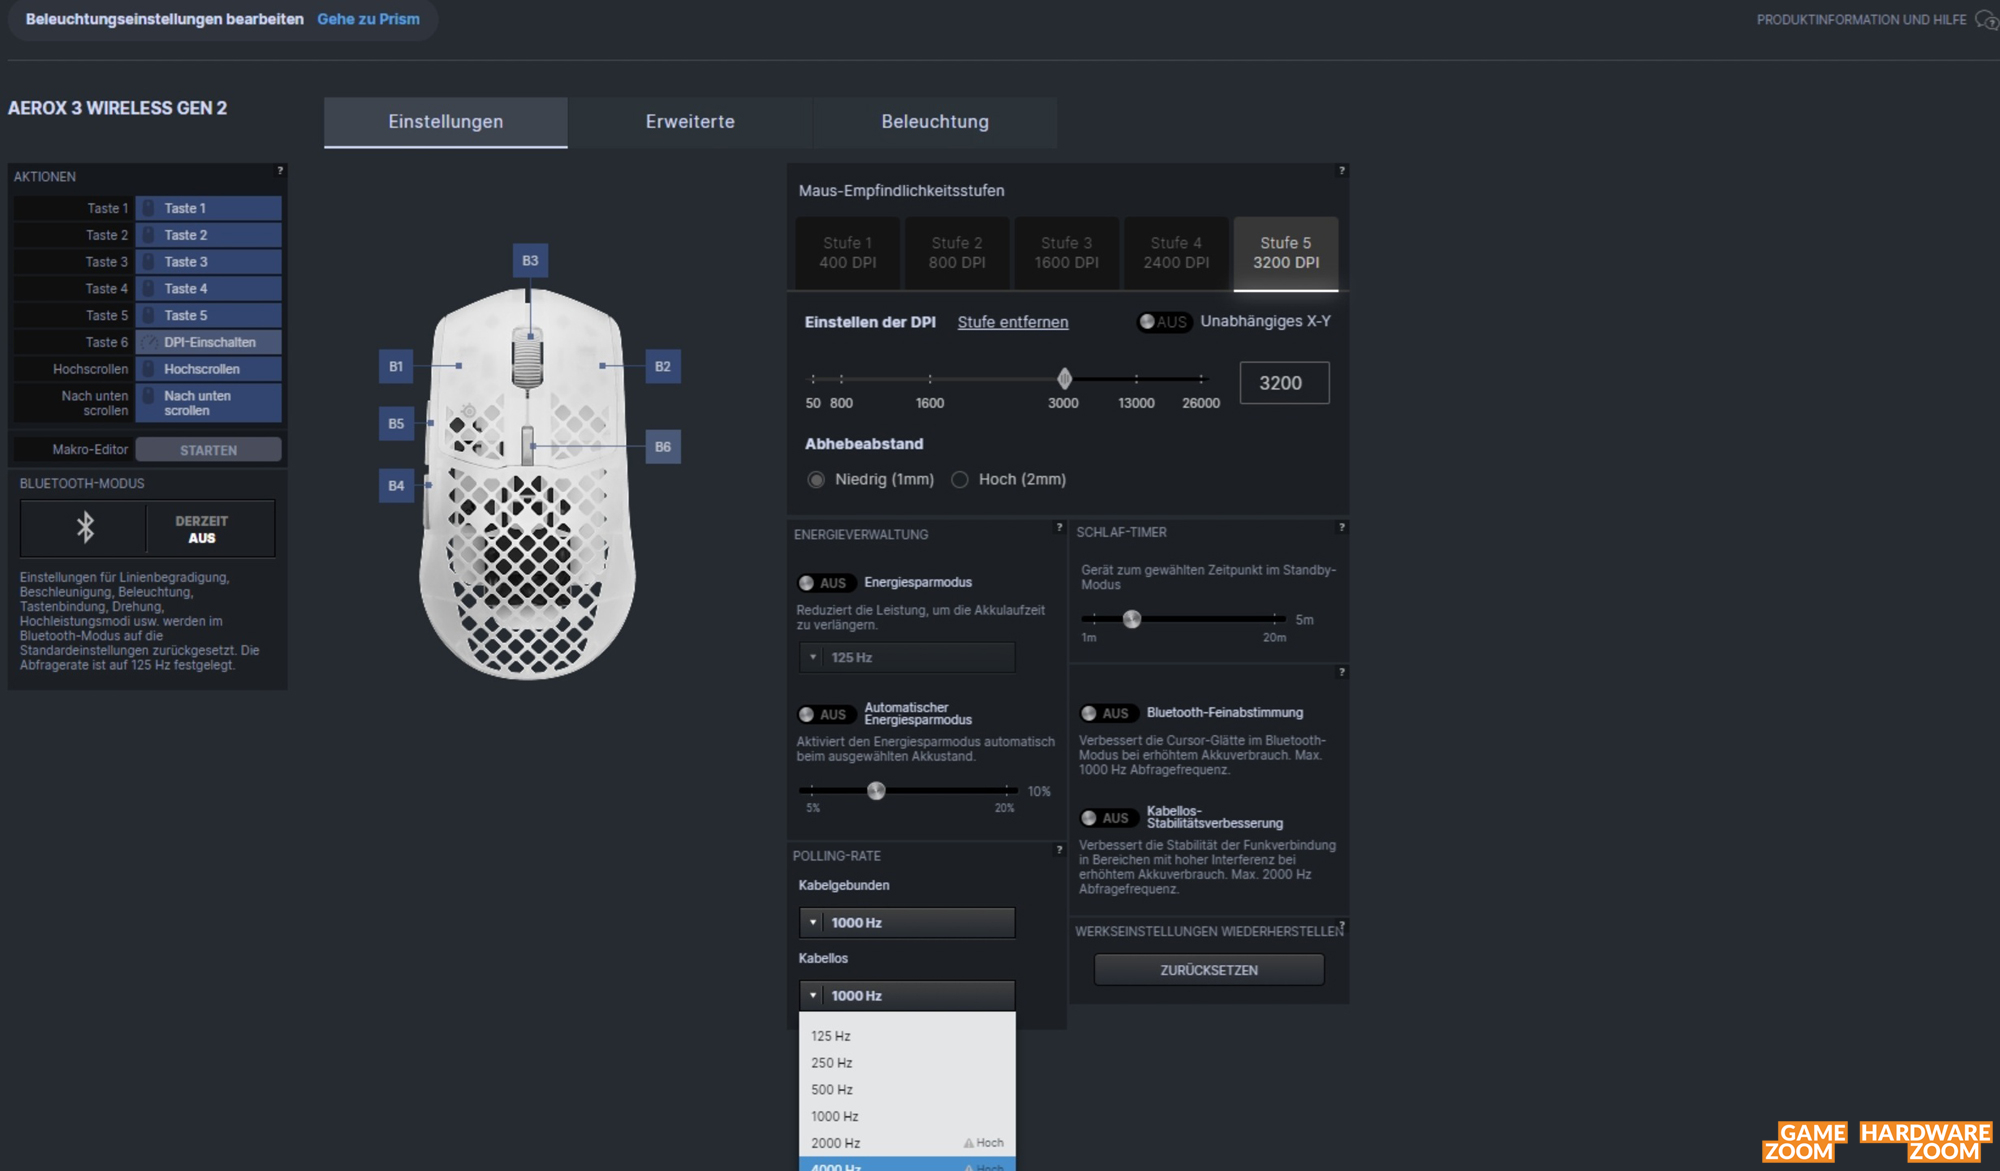
Task: Open the Taste 3 action dropdown
Action: click(208, 262)
